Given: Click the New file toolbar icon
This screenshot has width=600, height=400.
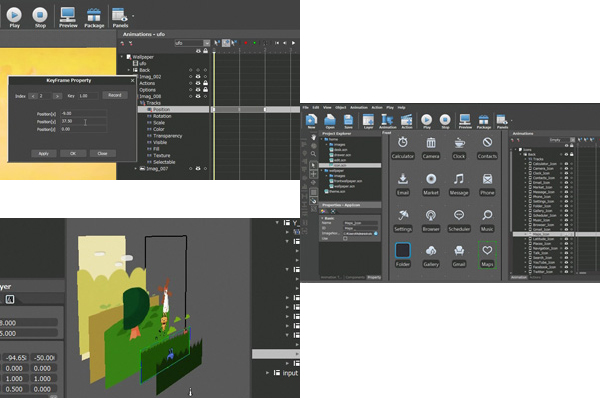Looking at the screenshot, I should 311,121.
